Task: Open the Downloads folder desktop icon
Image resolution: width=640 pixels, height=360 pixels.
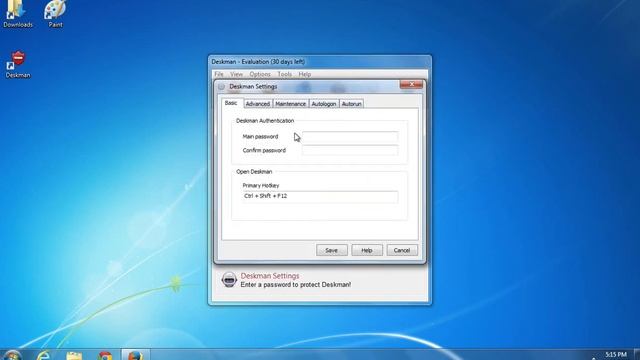Action: pos(18,14)
